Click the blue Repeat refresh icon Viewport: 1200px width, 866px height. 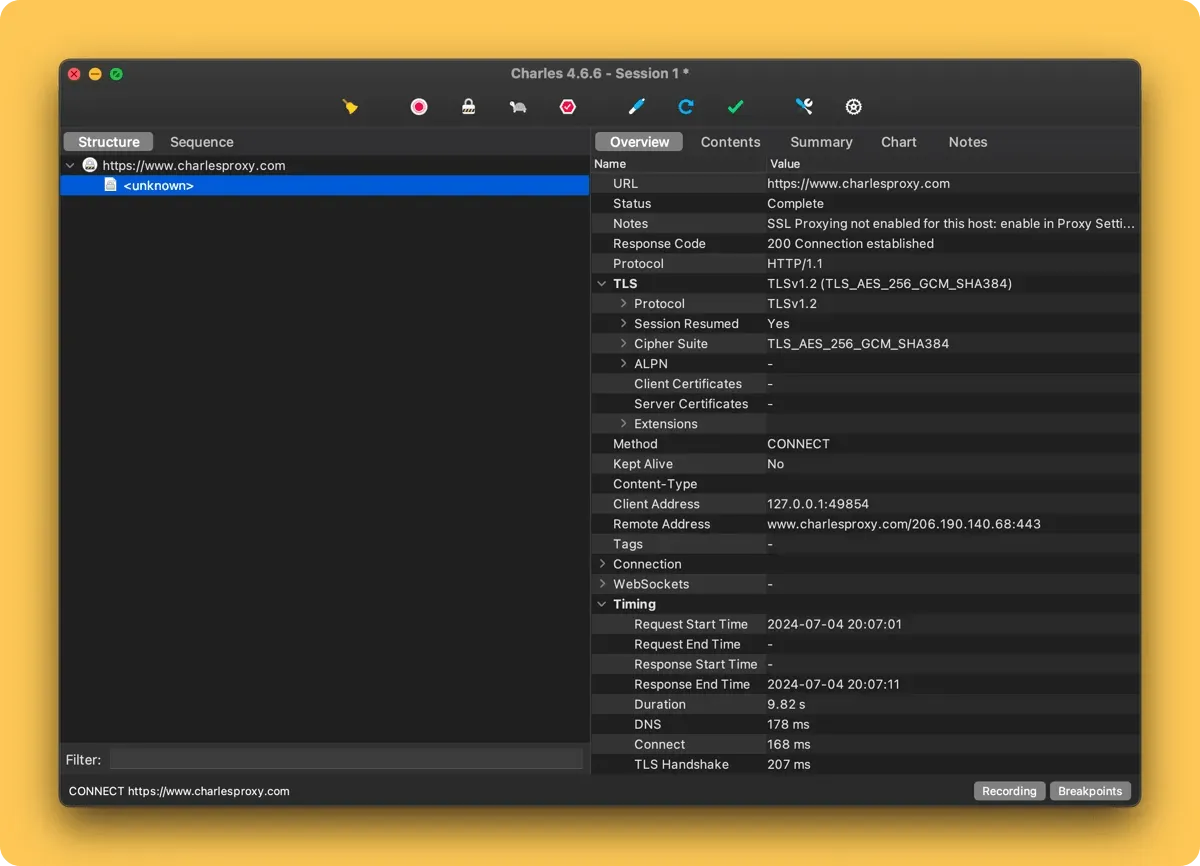686,107
